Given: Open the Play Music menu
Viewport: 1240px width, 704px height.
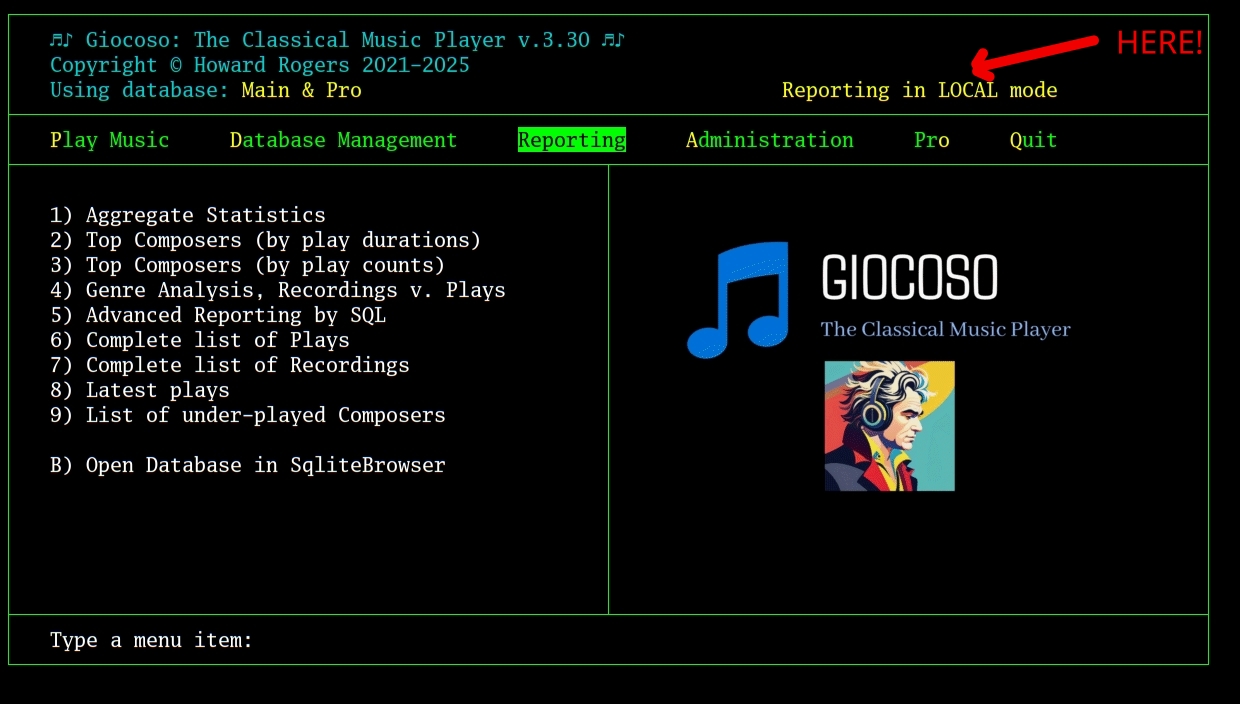Looking at the screenshot, I should [x=109, y=140].
